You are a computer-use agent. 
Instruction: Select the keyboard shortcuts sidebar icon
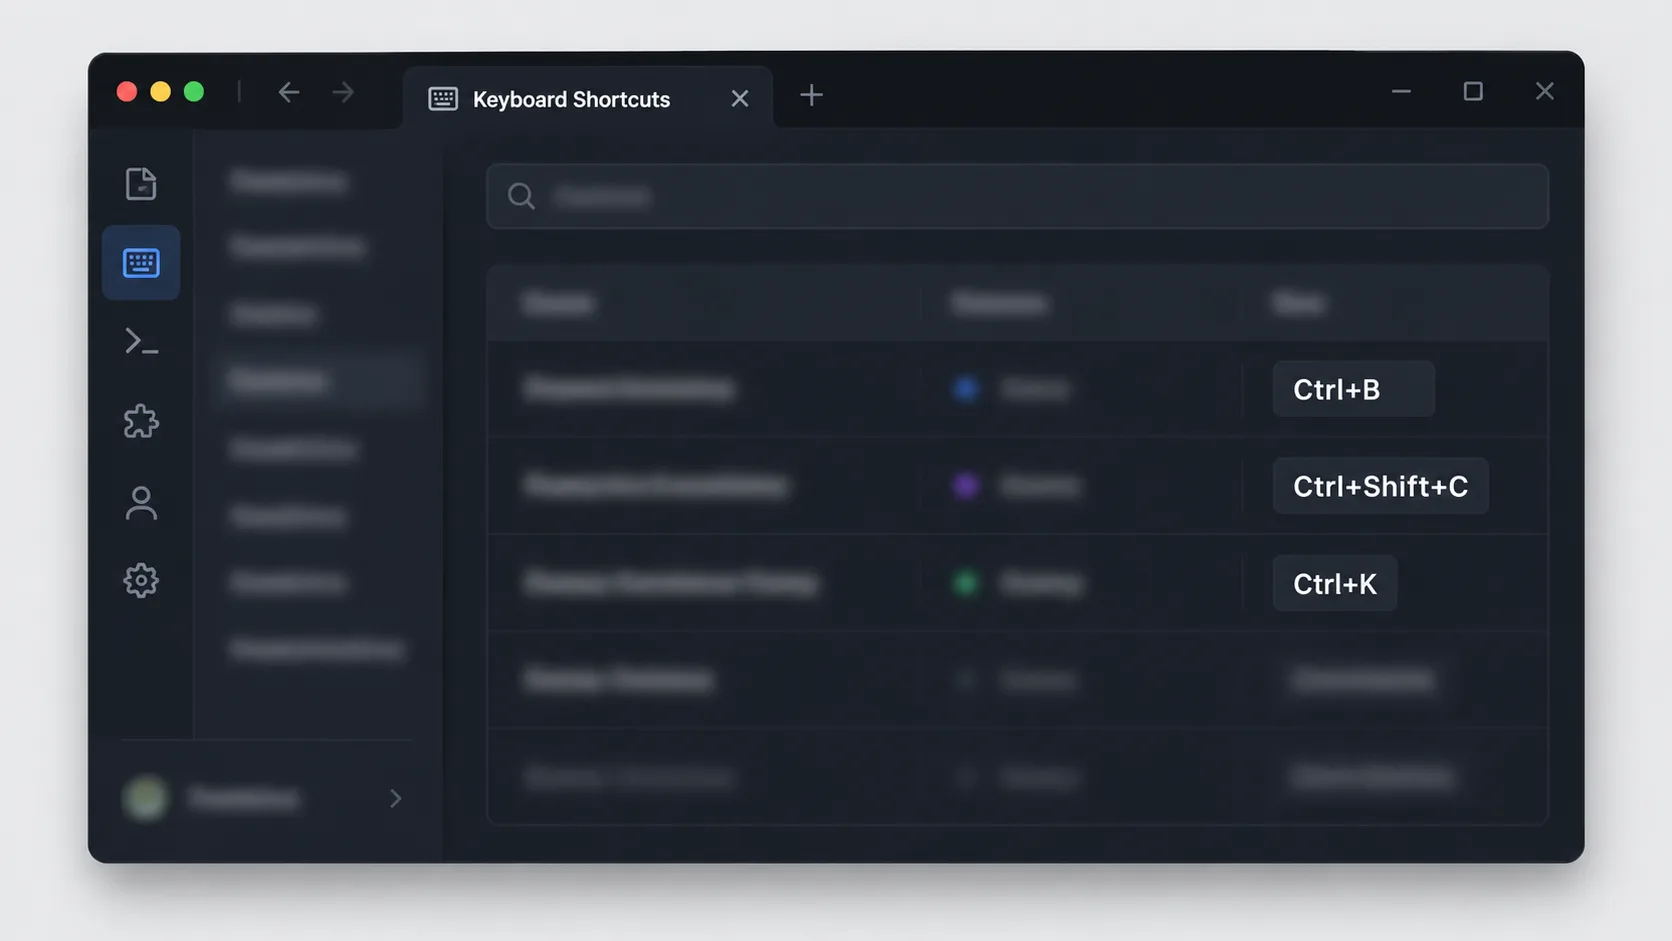(x=141, y=263)
